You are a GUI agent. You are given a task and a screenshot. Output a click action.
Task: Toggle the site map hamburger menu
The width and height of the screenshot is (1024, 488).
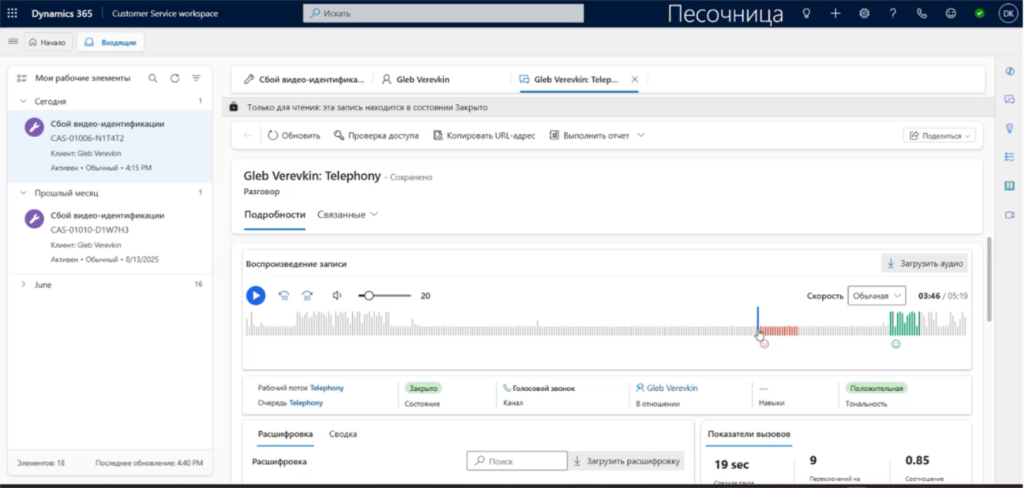pos(13,42)
